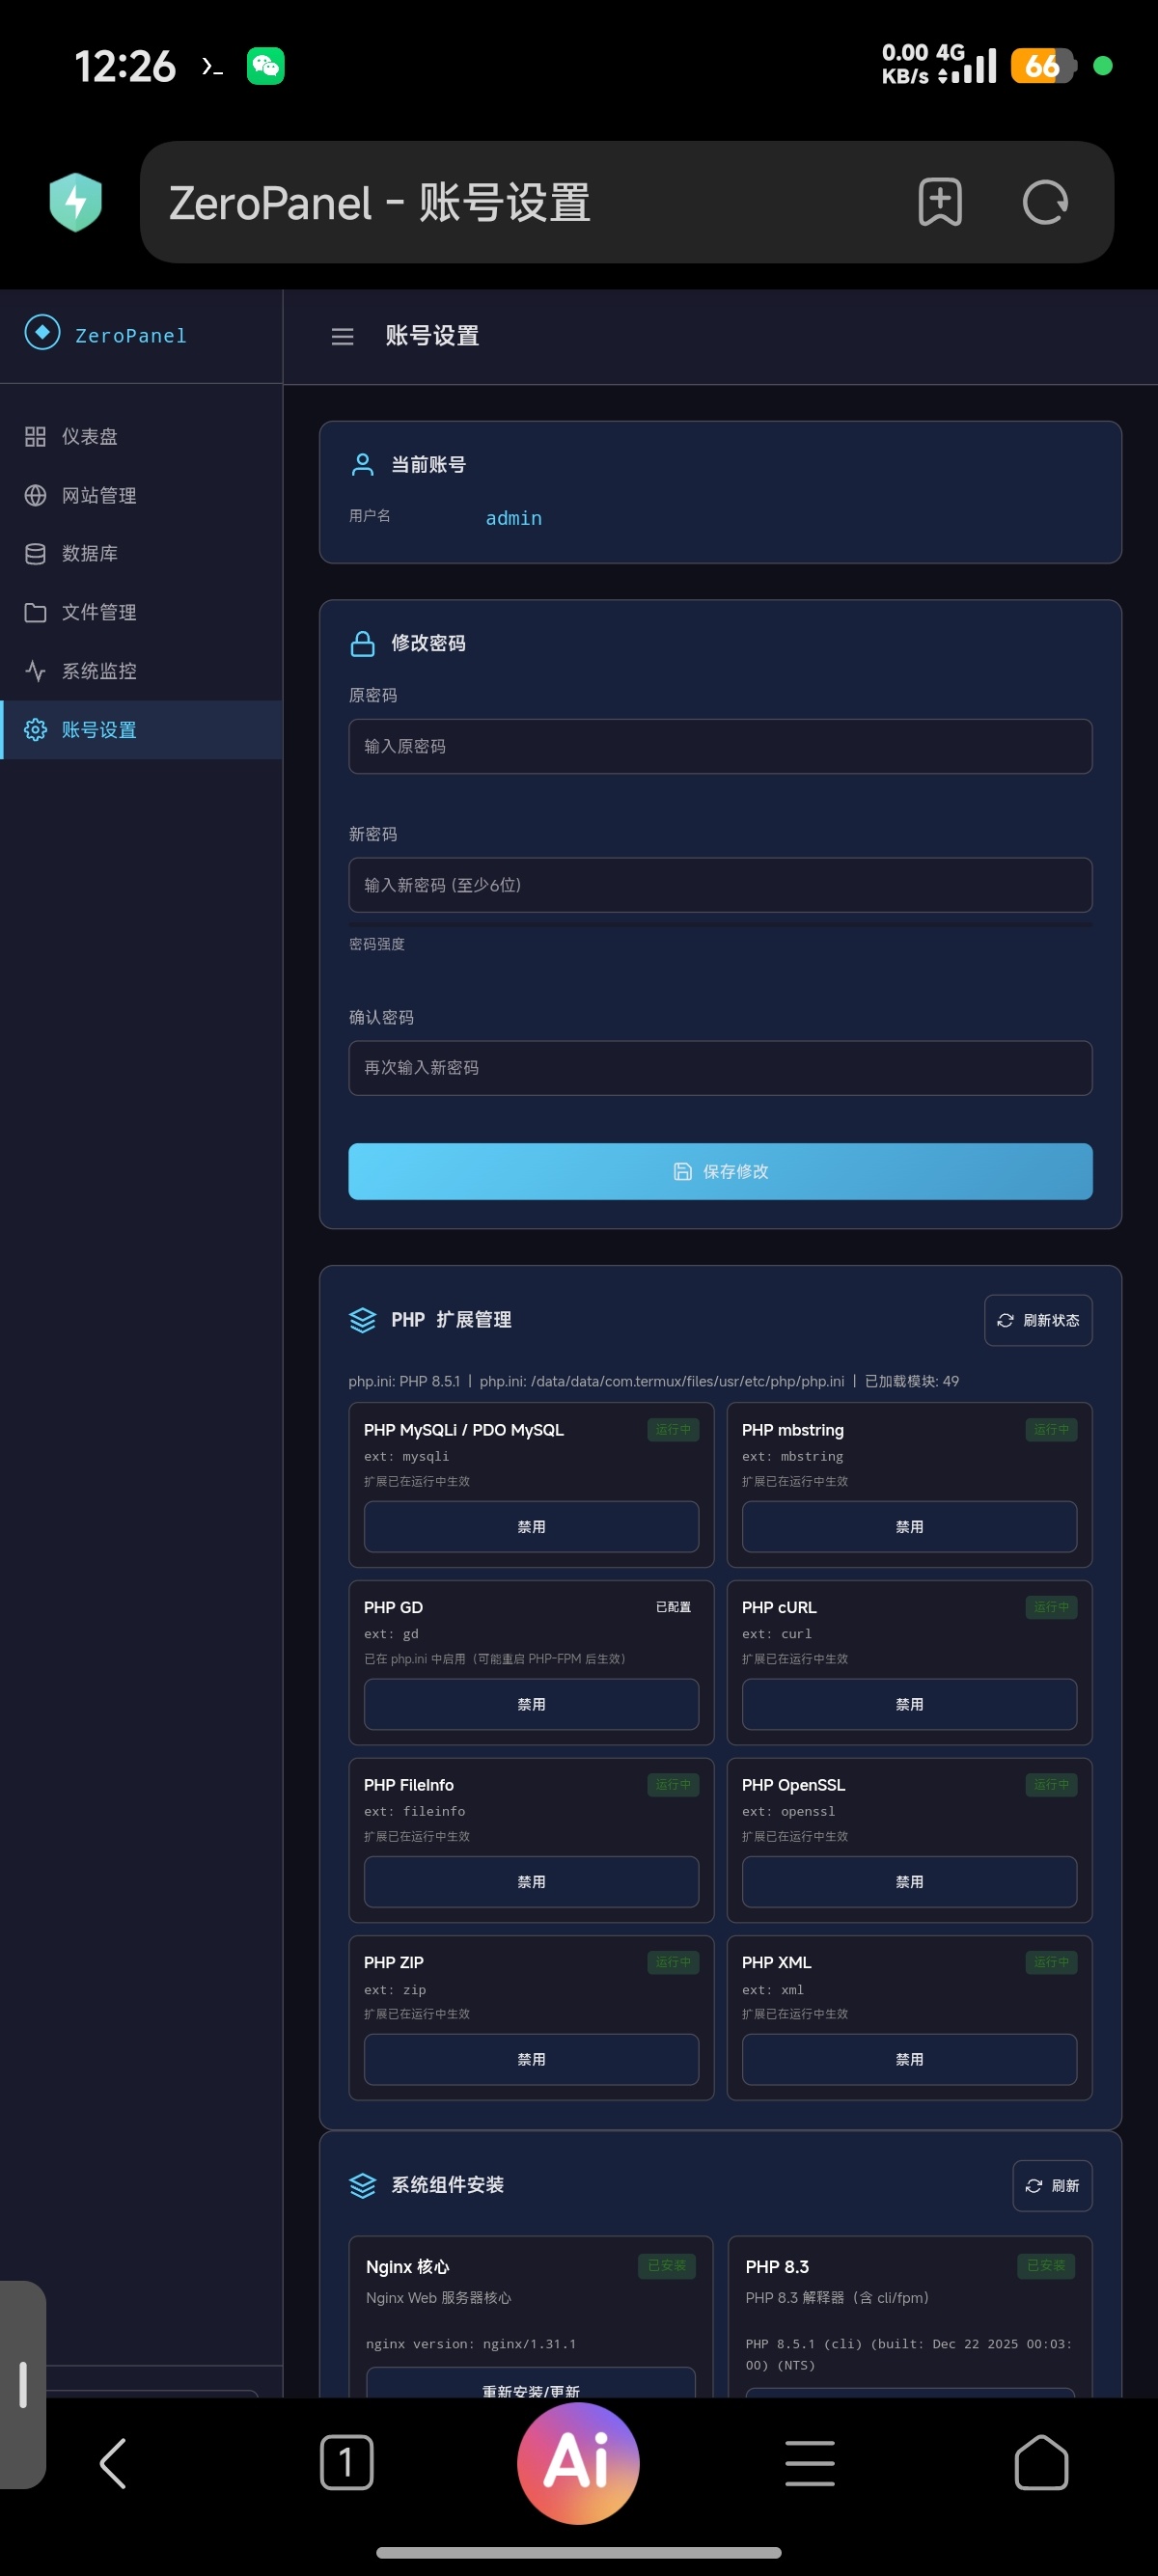Add bookmark with the plus icon
The height and width of the screenshot is (2576, 1158).
[940, 202]
